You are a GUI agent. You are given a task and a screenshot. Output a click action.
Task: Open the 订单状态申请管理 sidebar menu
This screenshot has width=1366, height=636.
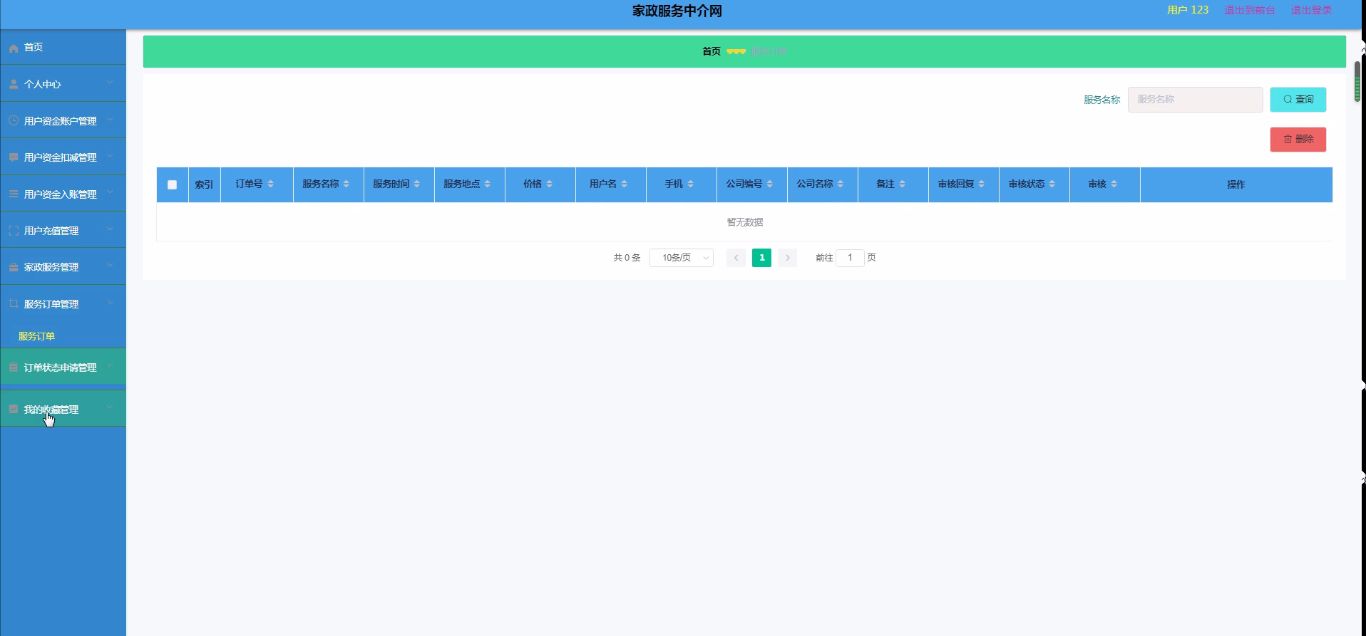click(63, 367)
